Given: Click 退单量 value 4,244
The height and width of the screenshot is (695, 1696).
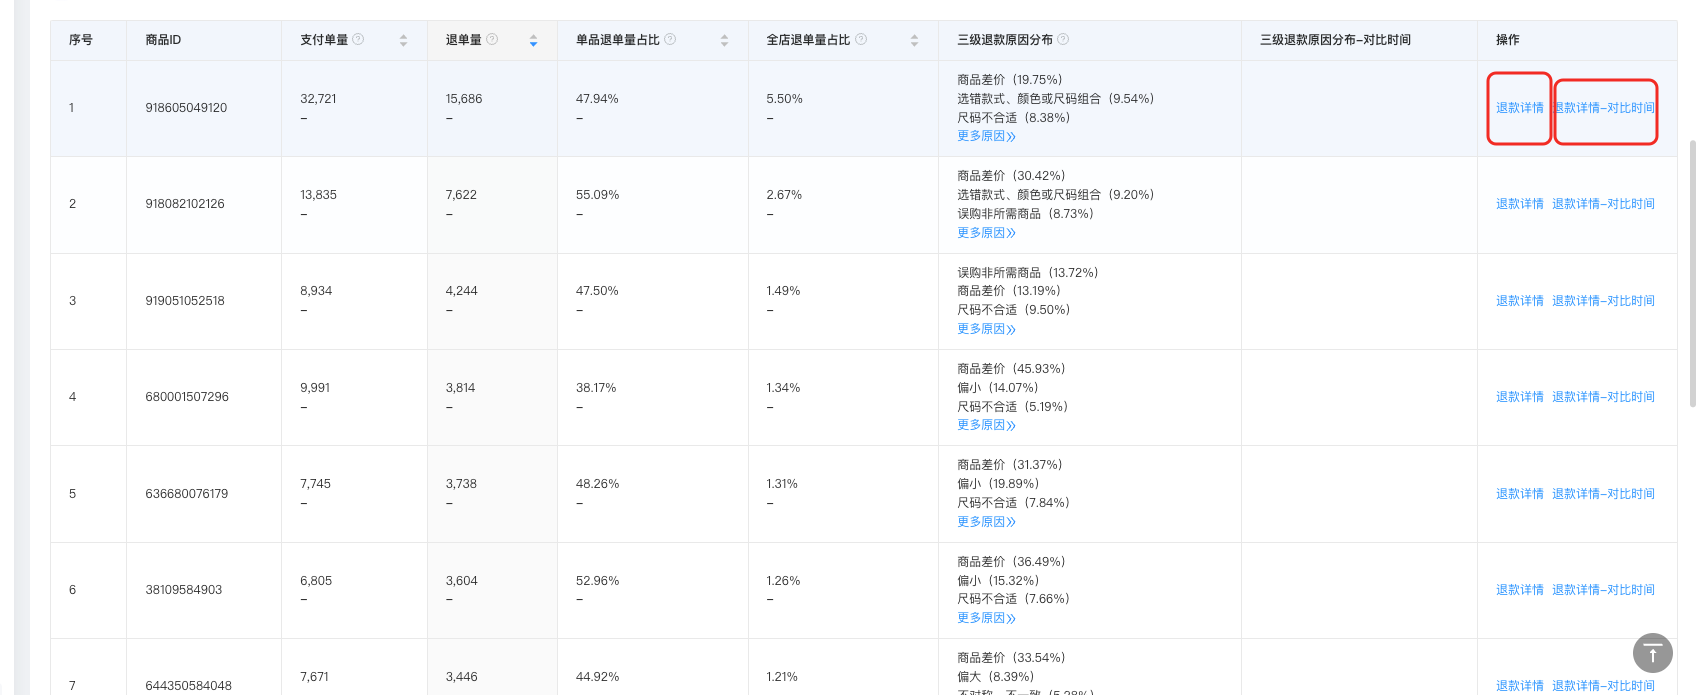Looking at the screenshot, I should pos(462,291).
